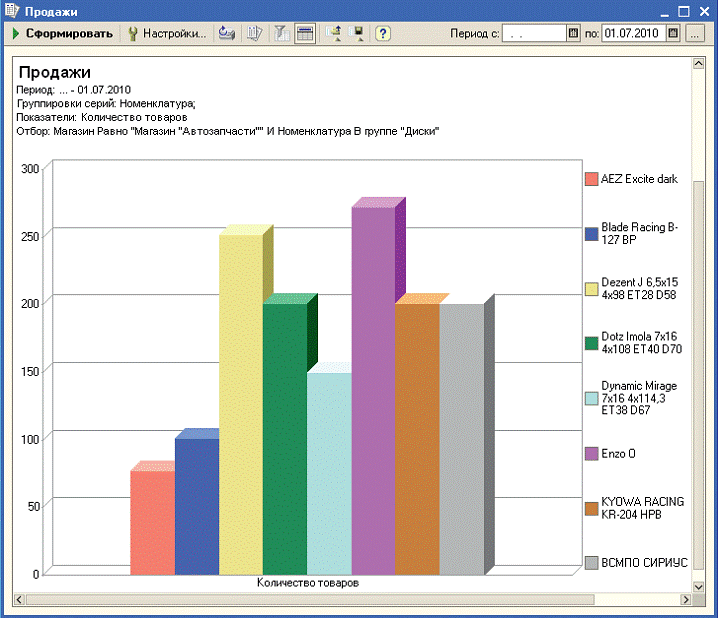The height and width of the screenshot is (618, 718).
Task: Maximize the Продажи window
Action: (684, 11)
